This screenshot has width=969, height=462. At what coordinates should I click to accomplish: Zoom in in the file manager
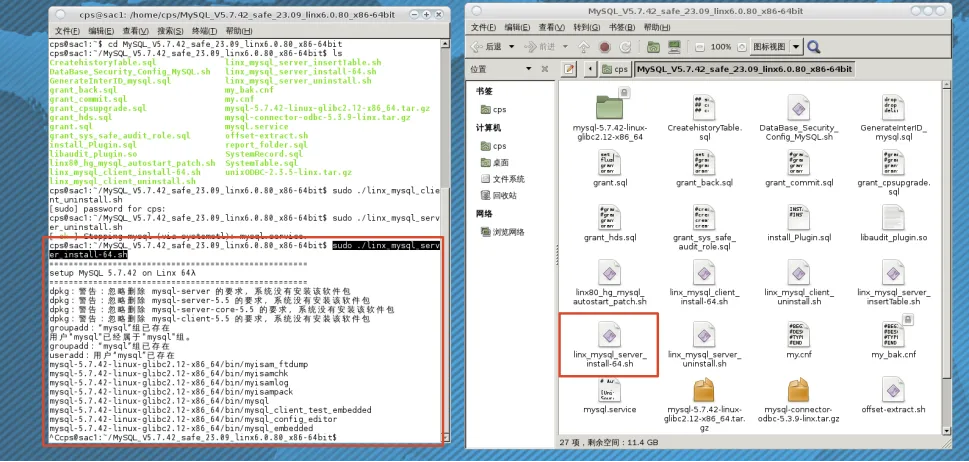[x=742, y=47]
